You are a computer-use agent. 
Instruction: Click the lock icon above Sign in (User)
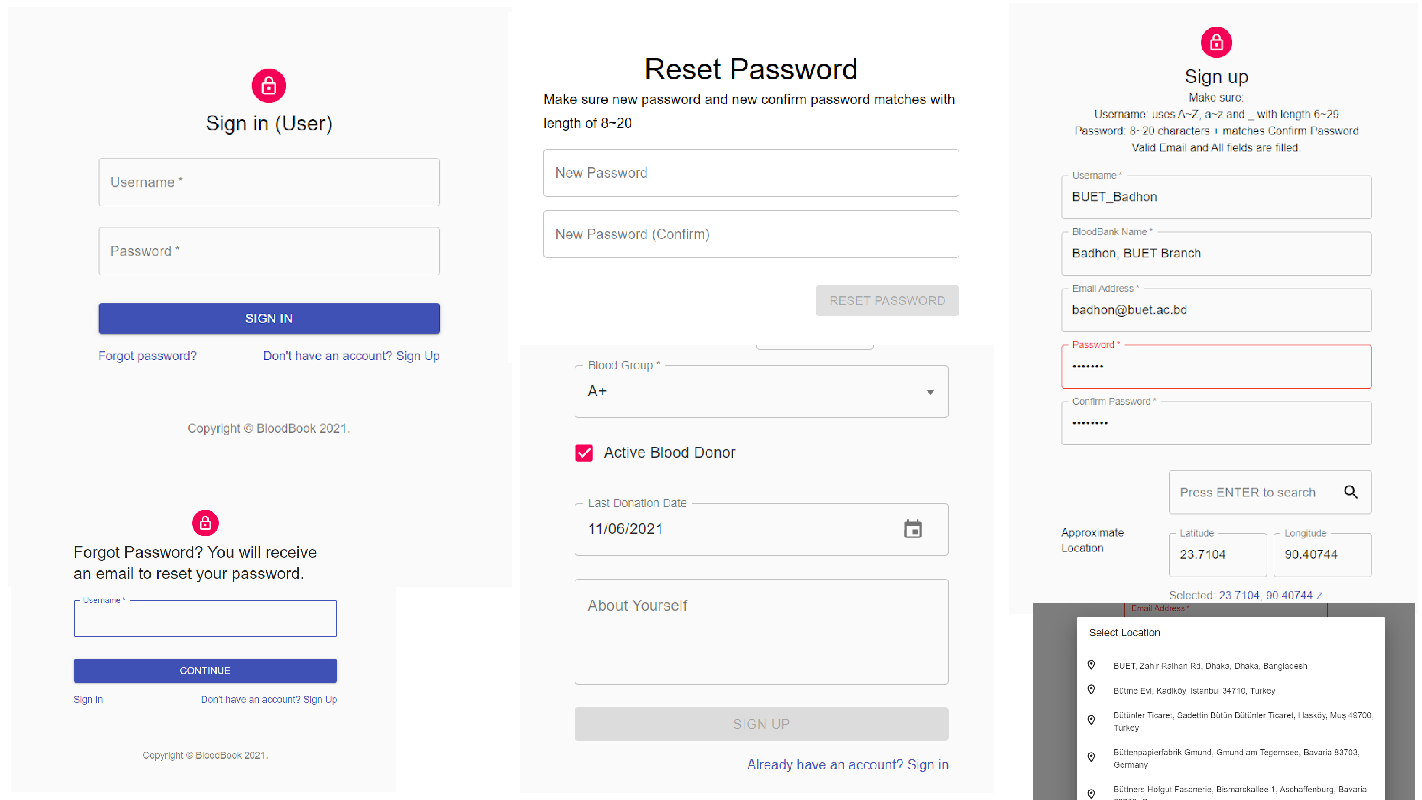(x=268, y=86)
